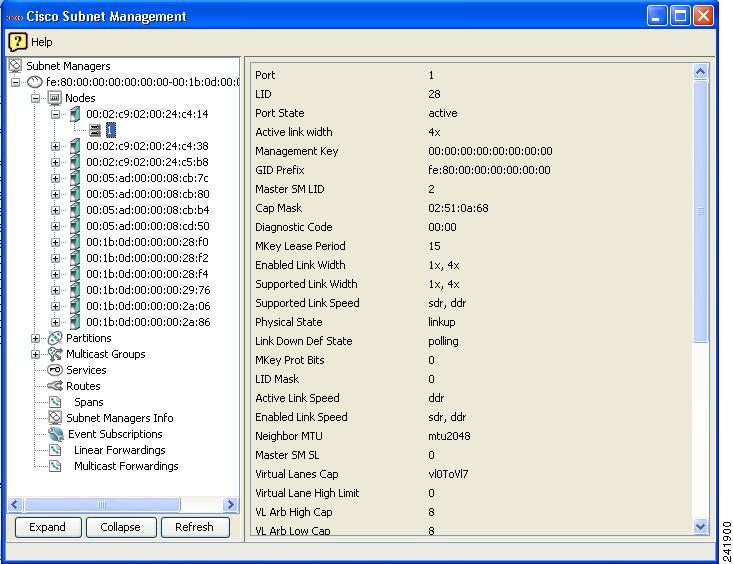Click the GID Prefix value
The image size is (733, 564).
point(489,170)
